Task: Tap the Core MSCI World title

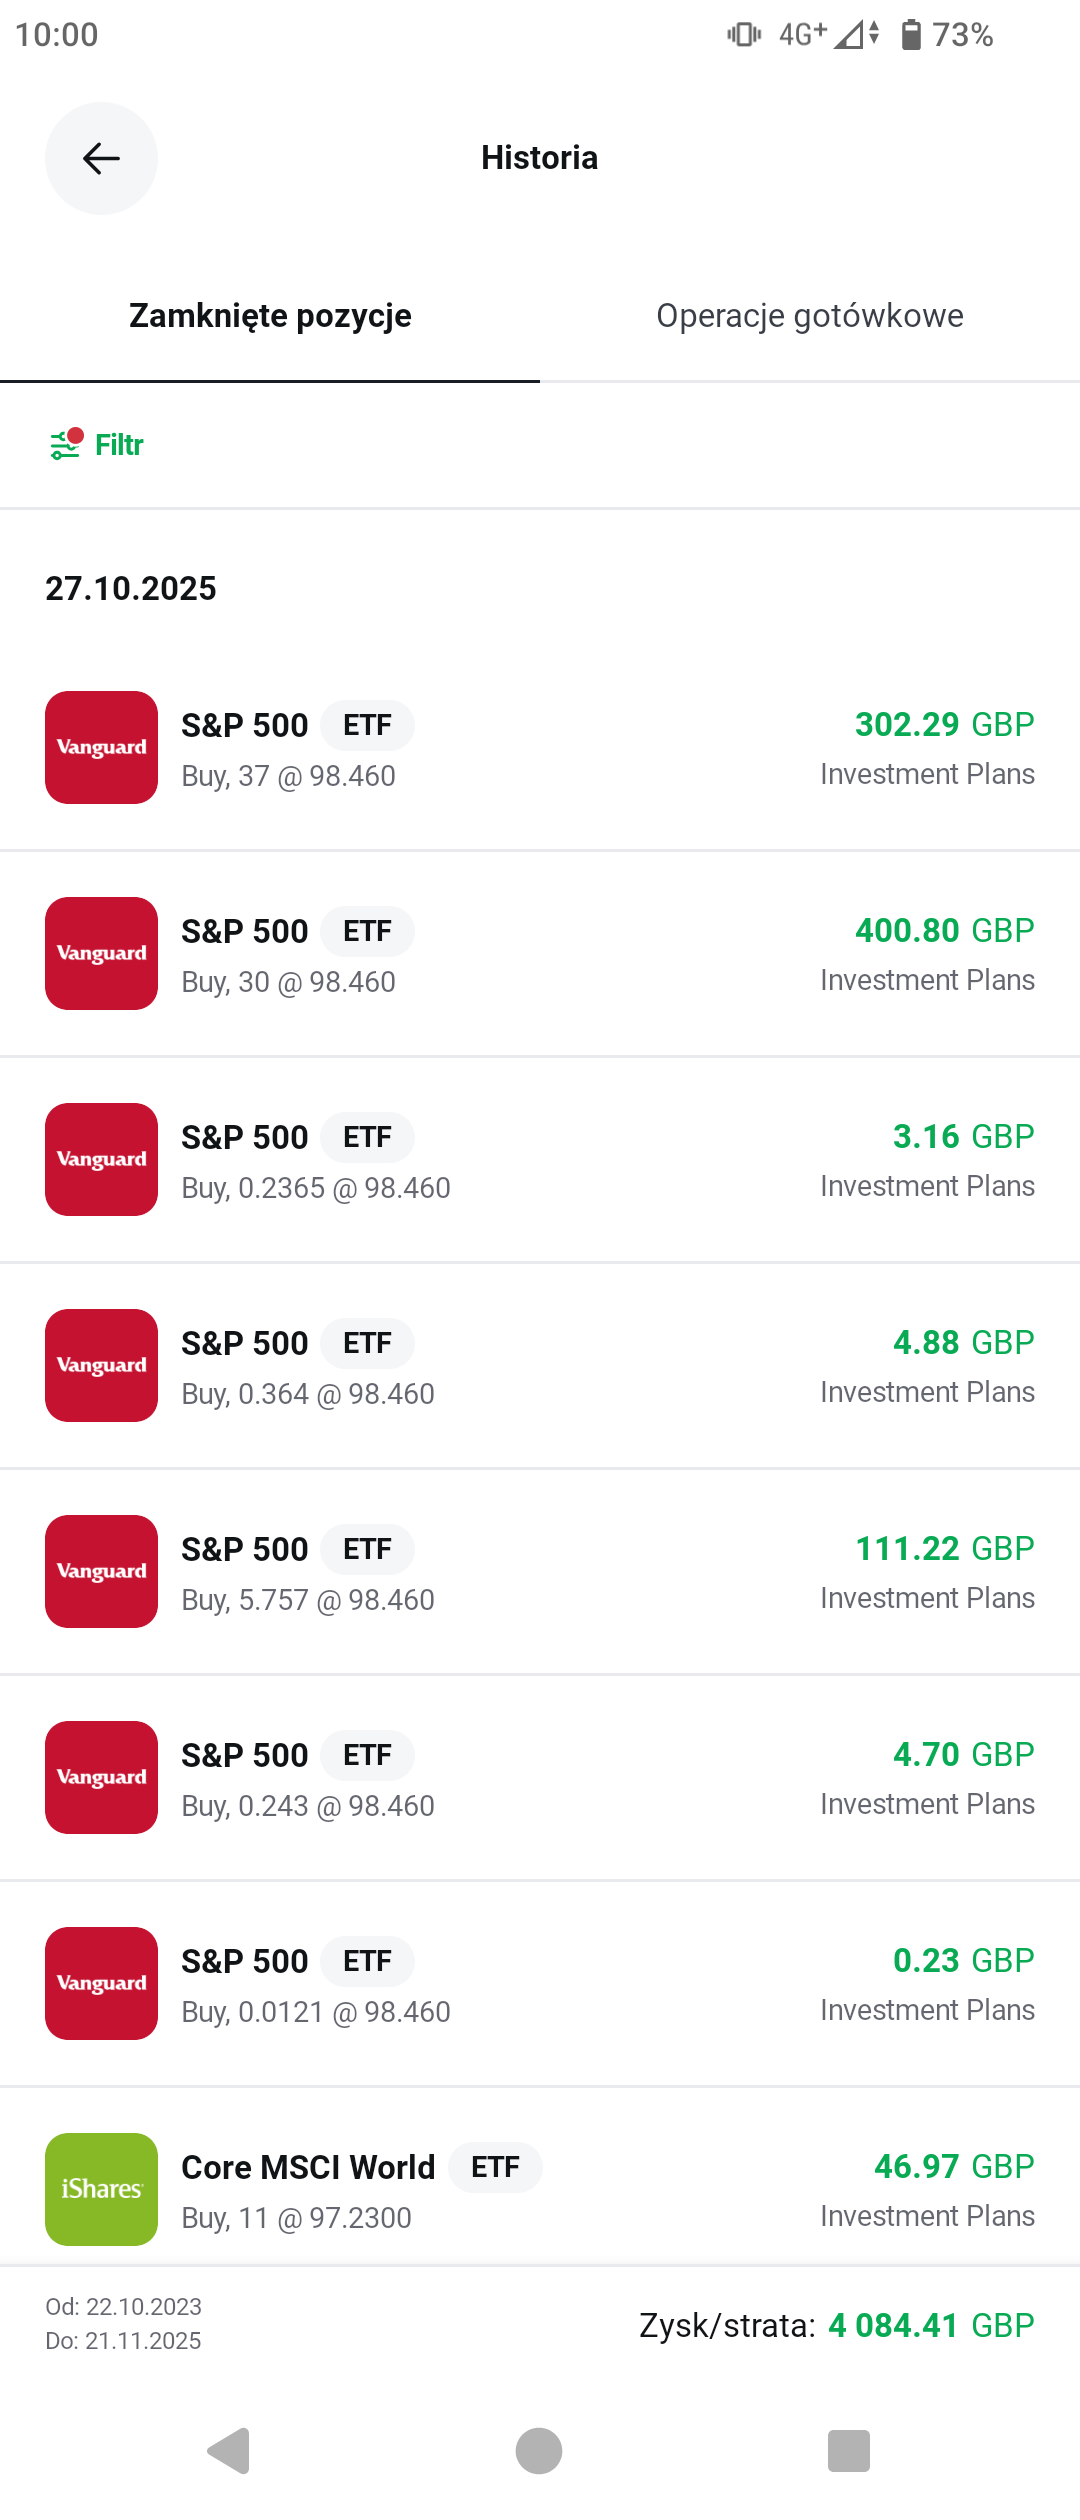Action: coord(308,2167)
